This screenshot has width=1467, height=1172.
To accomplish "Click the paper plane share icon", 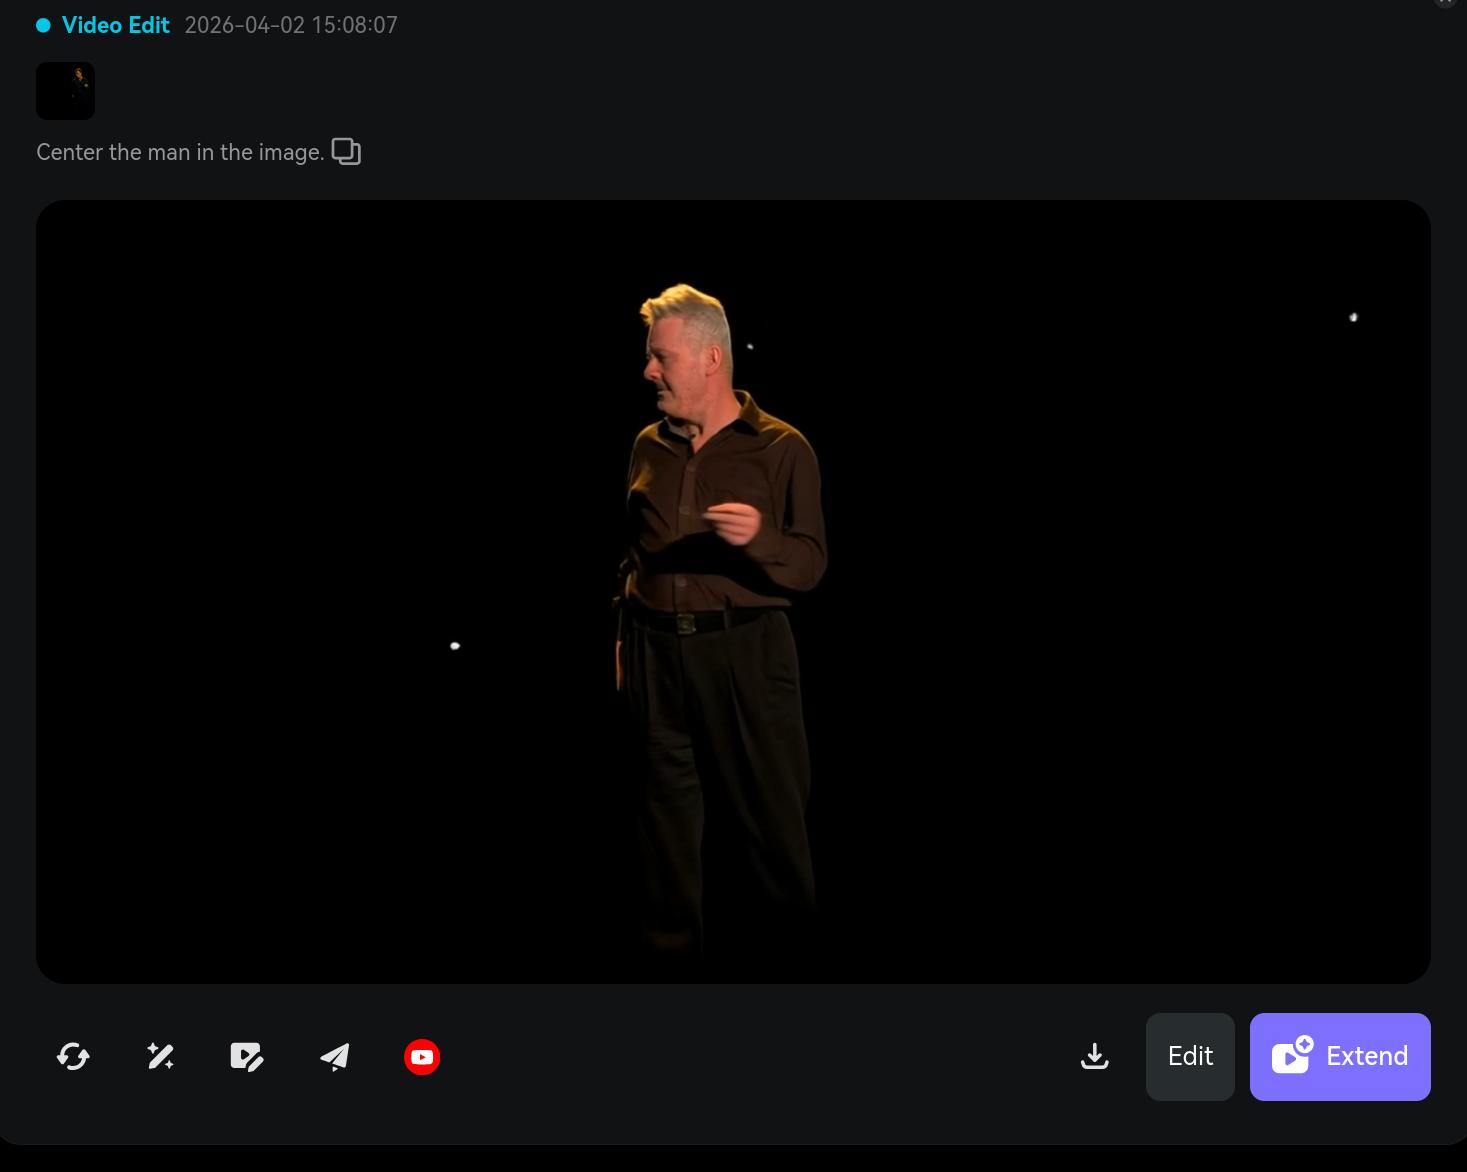I will [335, 1056].
